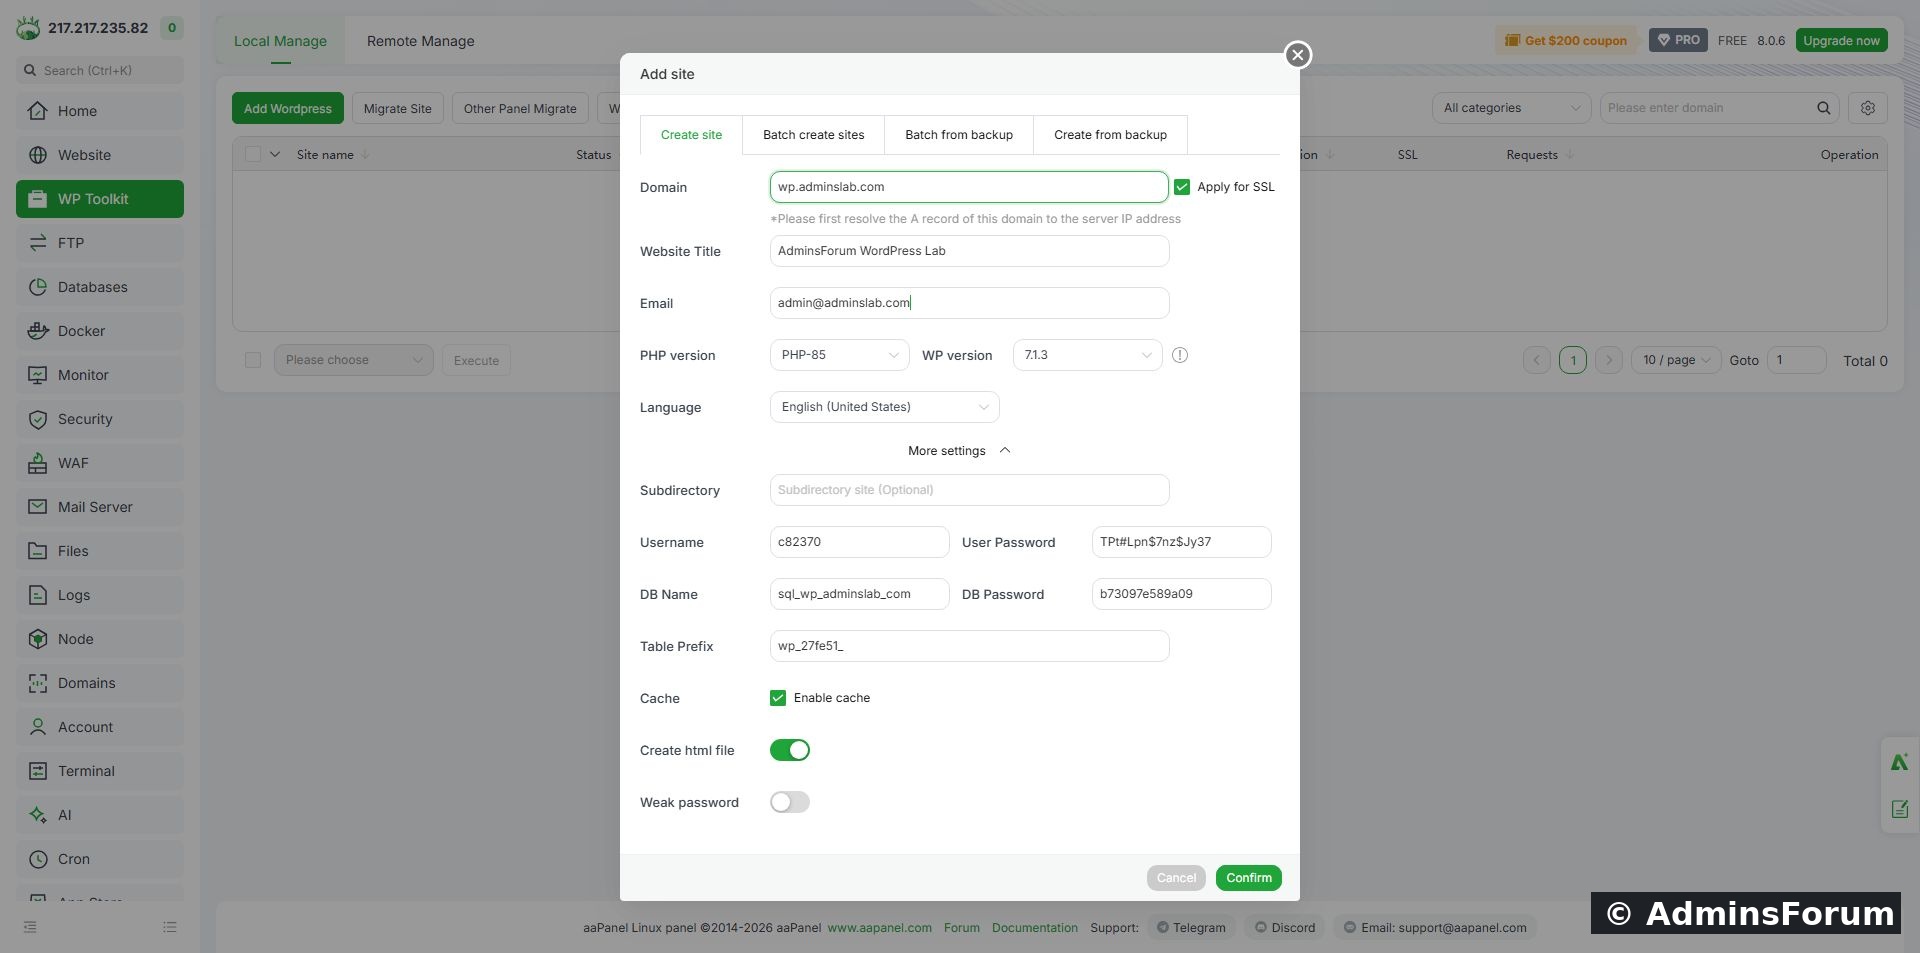Open the WAF firewall icon
1920x953 pixels.
pos(38,463)
